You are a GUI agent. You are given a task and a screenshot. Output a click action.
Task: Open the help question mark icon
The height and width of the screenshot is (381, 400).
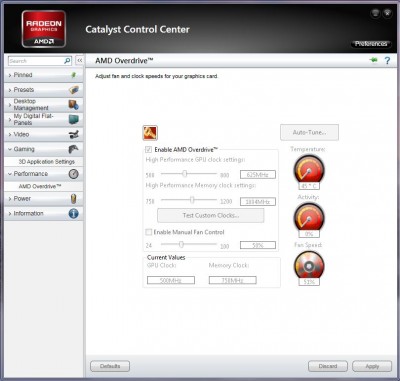387,61
